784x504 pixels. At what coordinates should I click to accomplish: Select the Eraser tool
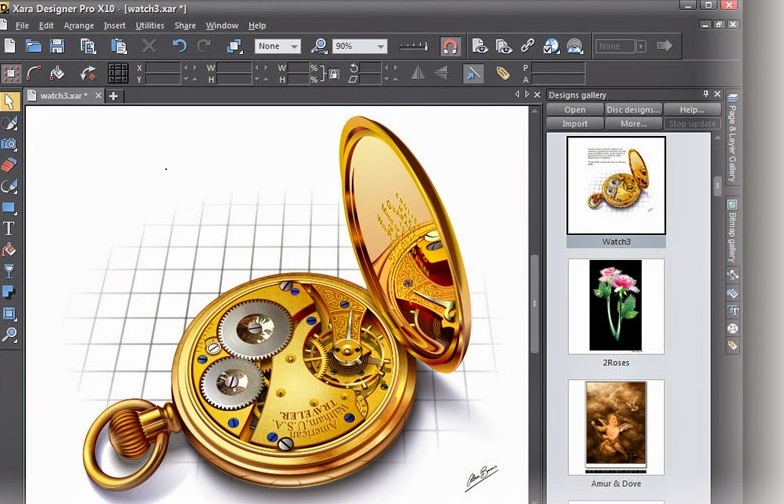pyautogui.click(x=9, y=166)
